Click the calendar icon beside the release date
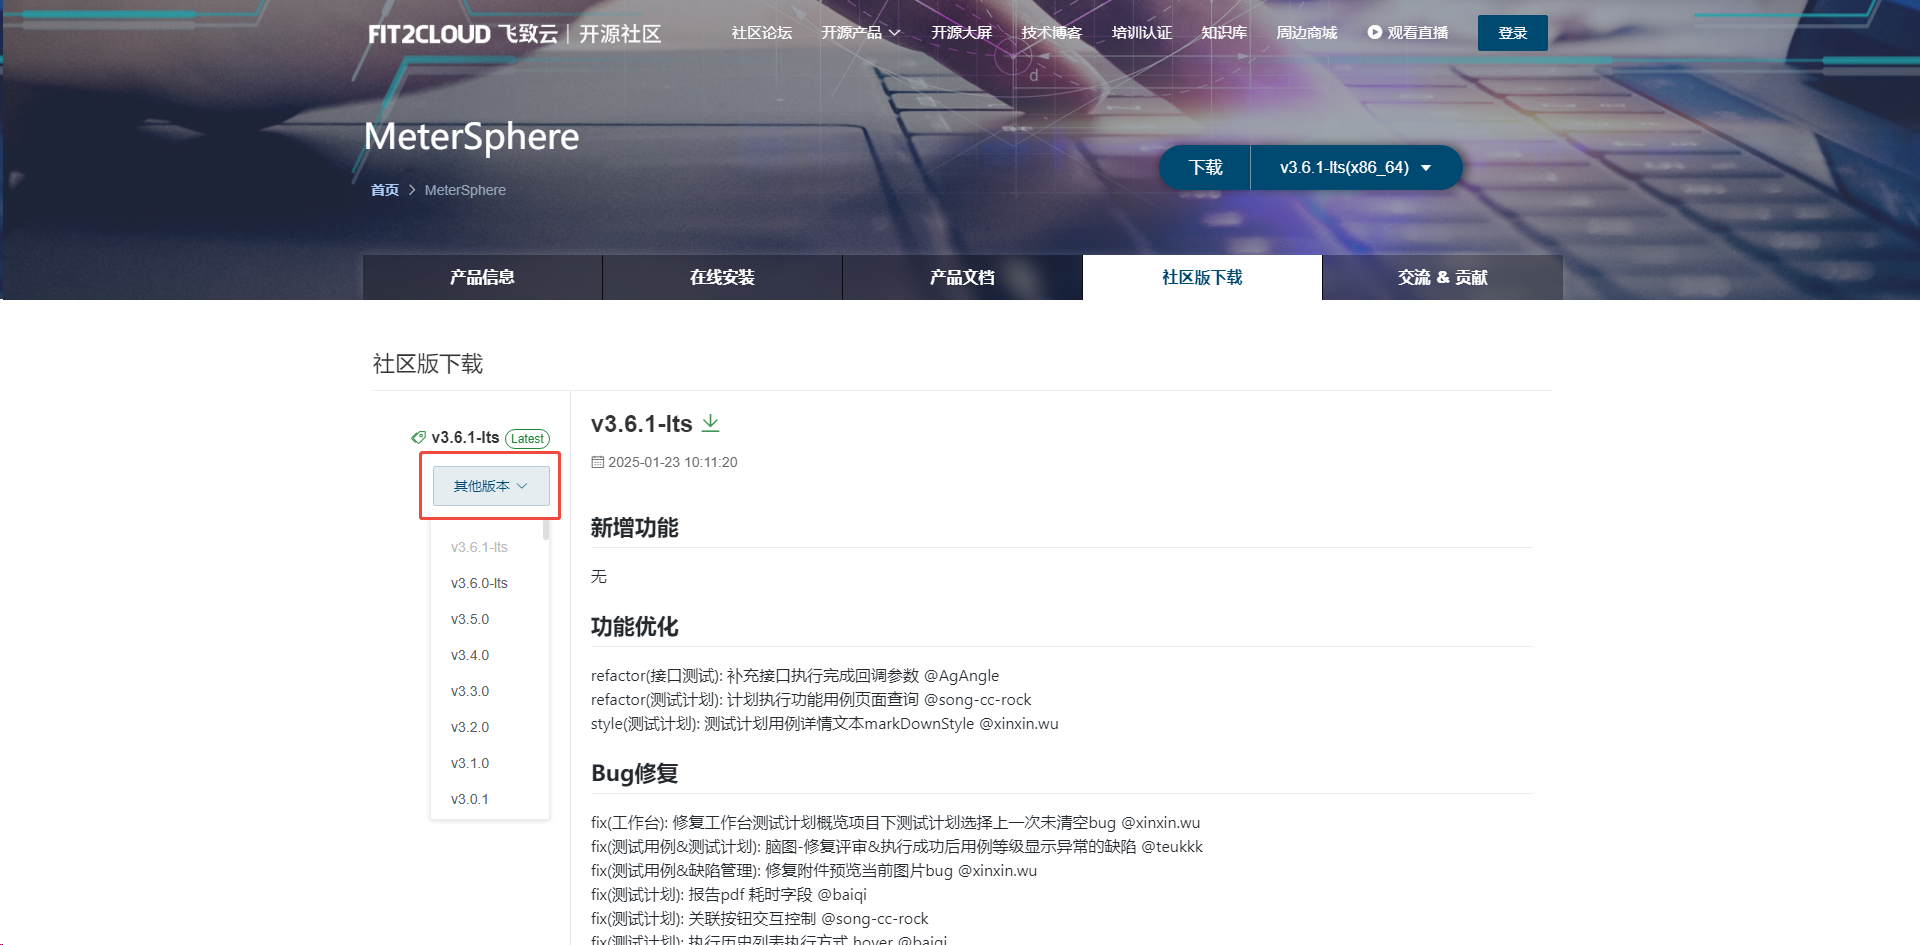 tap(596, 462)
